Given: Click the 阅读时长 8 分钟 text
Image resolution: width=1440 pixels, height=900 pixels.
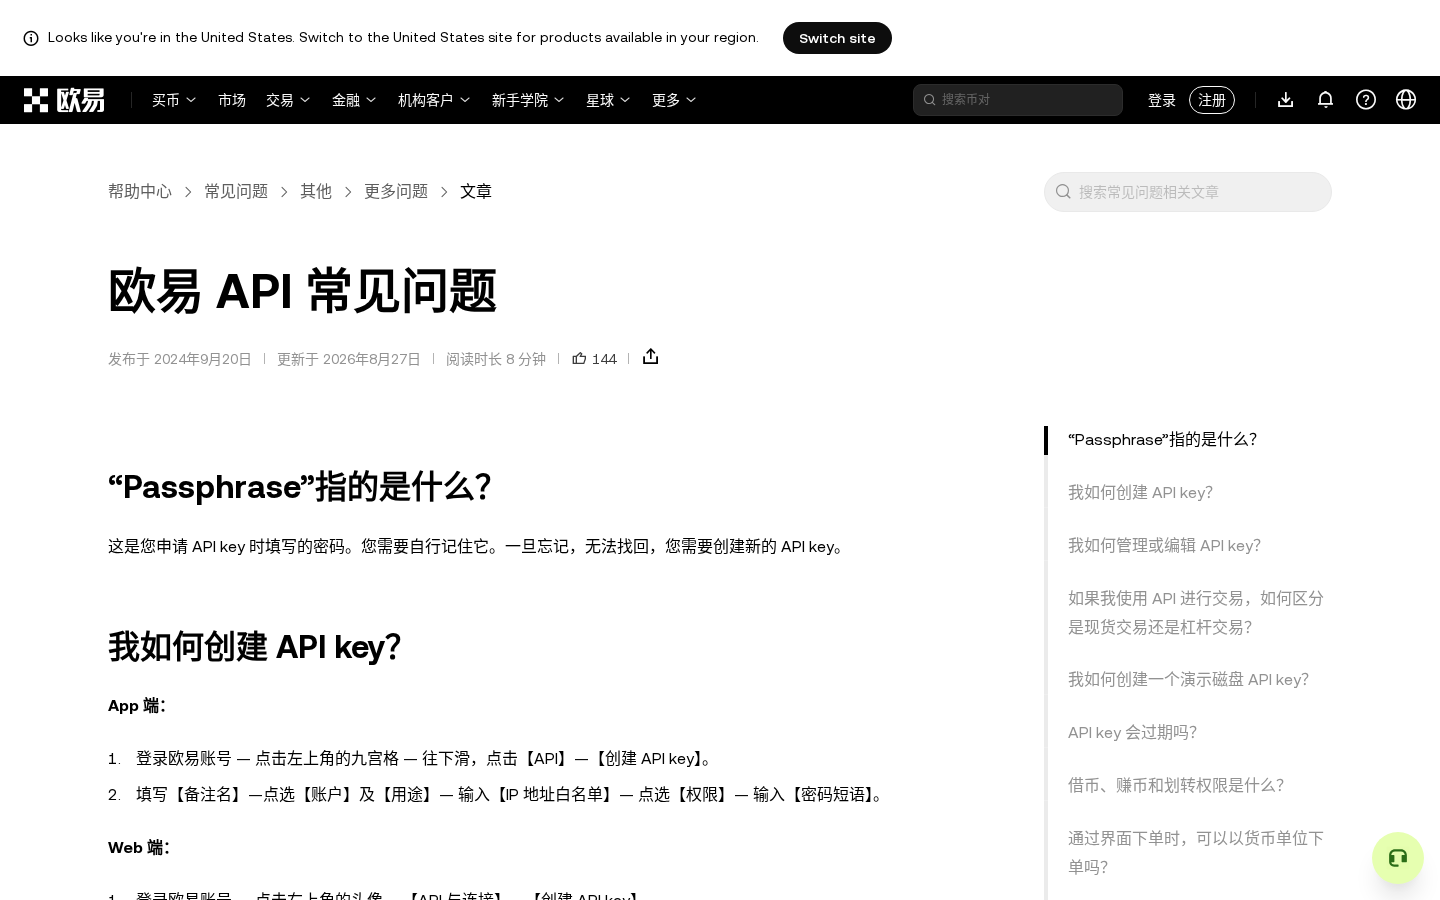Looking at the screenshot, I should [496, 359].
